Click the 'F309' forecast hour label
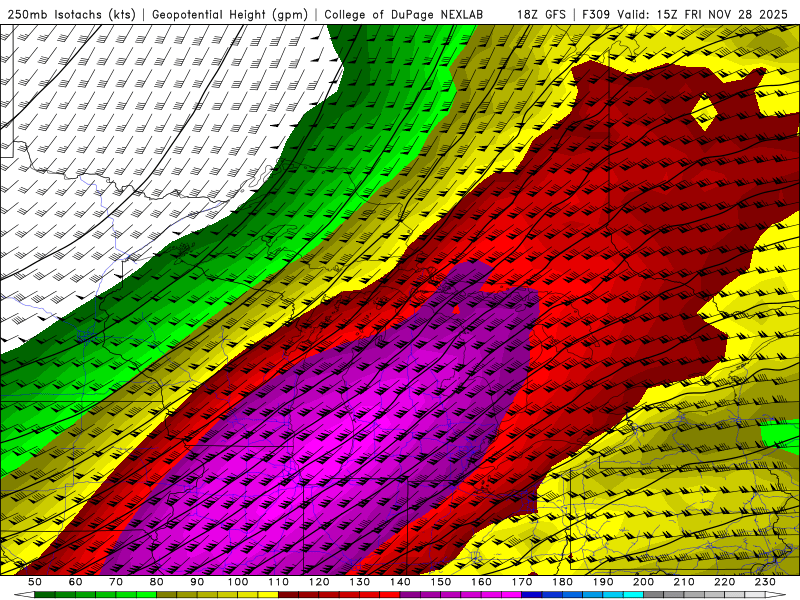 click(x=596, y=14)
